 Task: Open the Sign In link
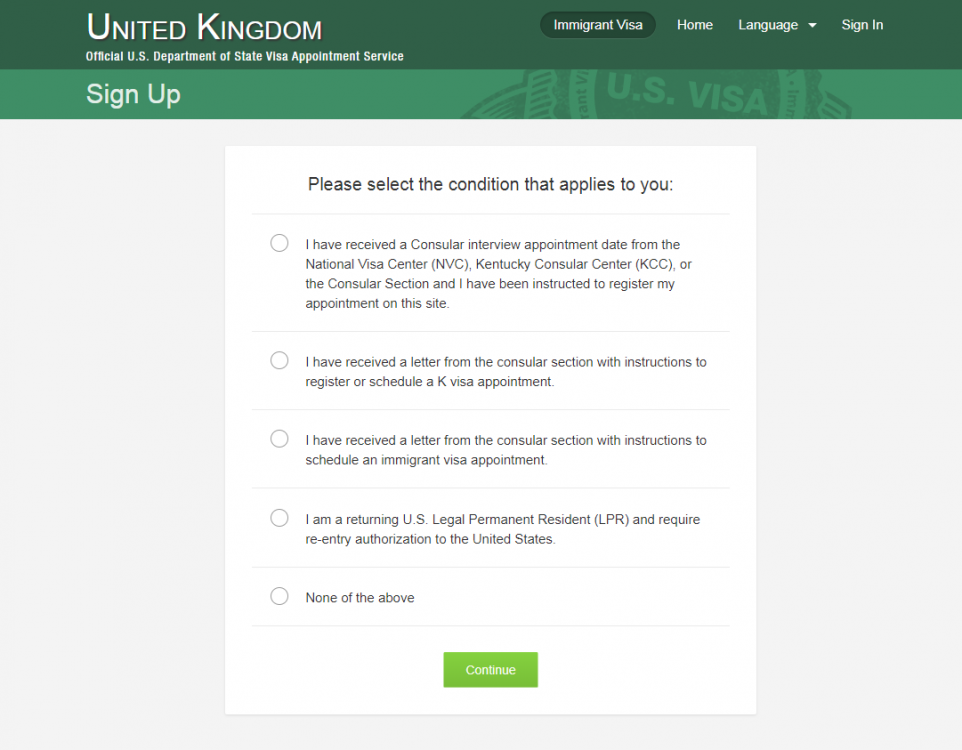pyautogui.click(x=862, y=25)
